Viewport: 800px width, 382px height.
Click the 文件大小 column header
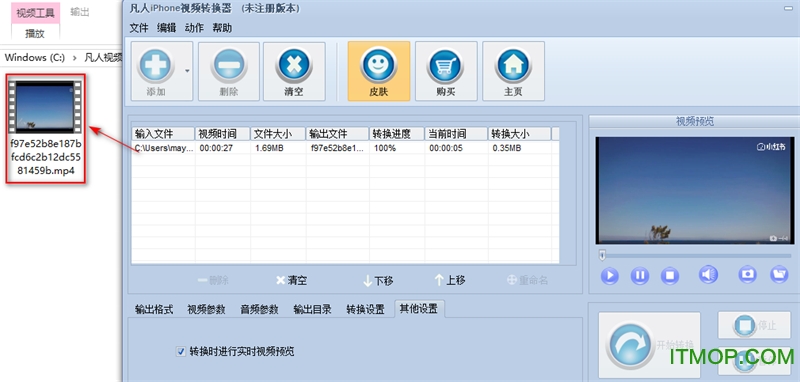278,134
